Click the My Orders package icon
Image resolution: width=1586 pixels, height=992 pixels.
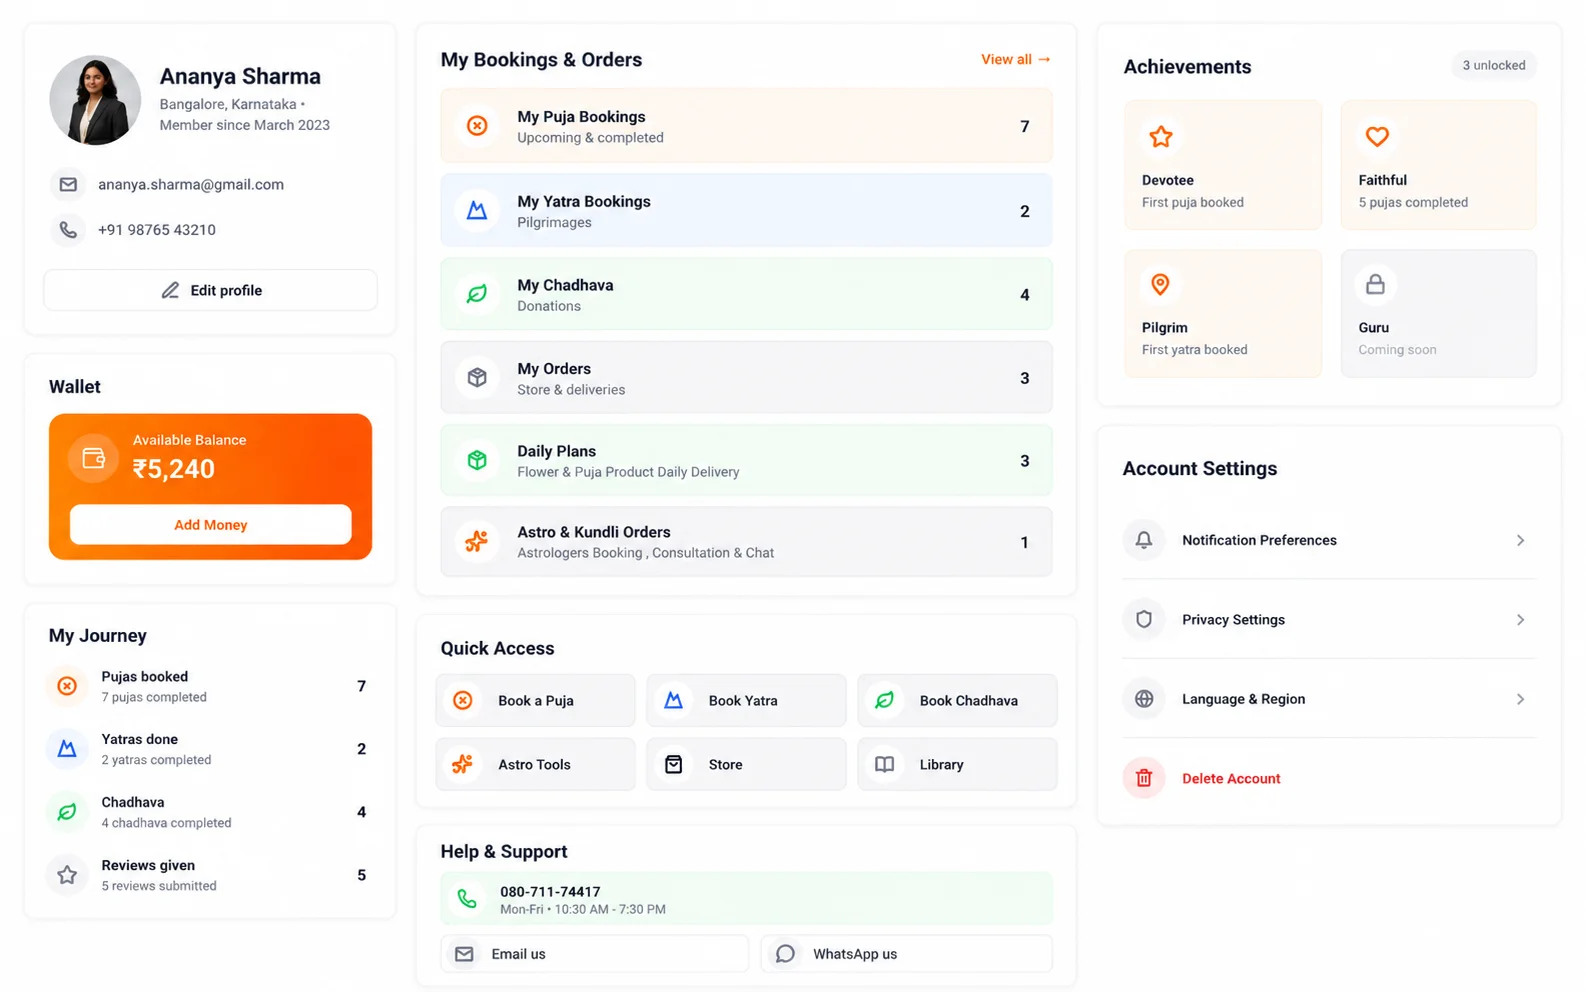click(x=477, y=377)
